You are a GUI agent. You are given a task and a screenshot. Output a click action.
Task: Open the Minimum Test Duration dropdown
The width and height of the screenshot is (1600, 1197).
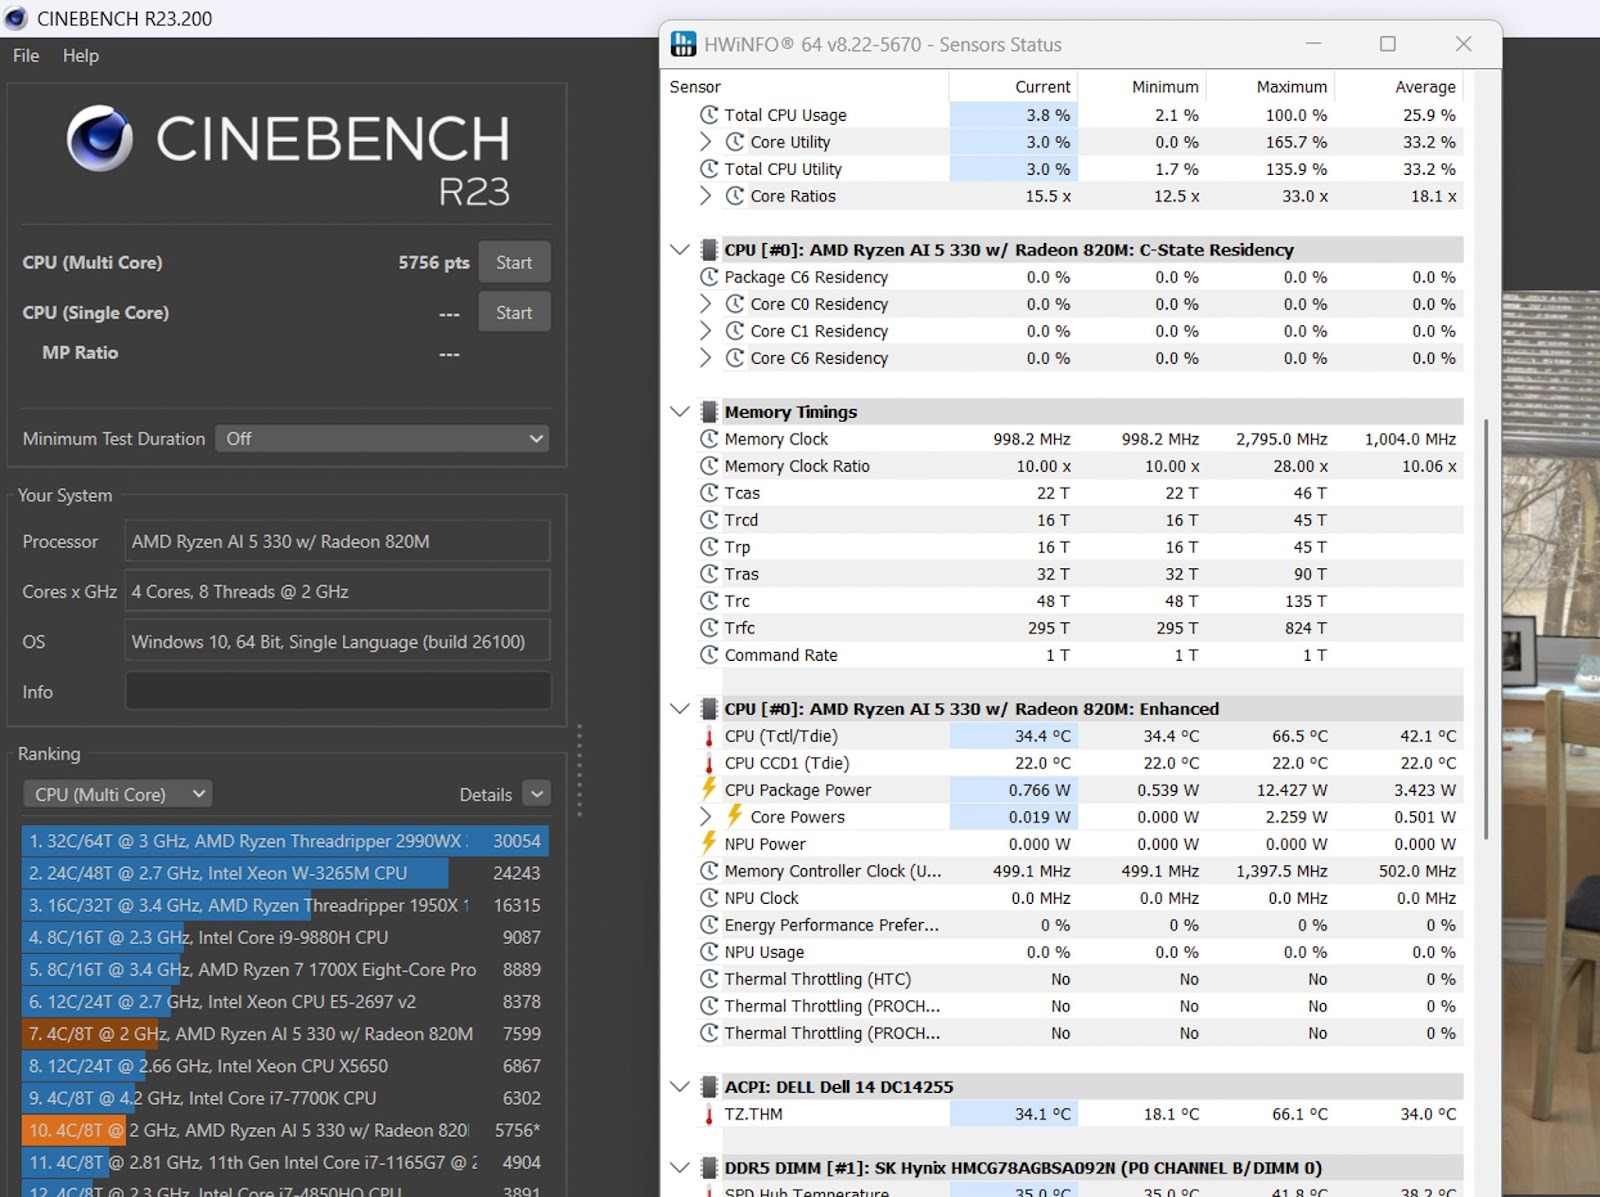382,439
